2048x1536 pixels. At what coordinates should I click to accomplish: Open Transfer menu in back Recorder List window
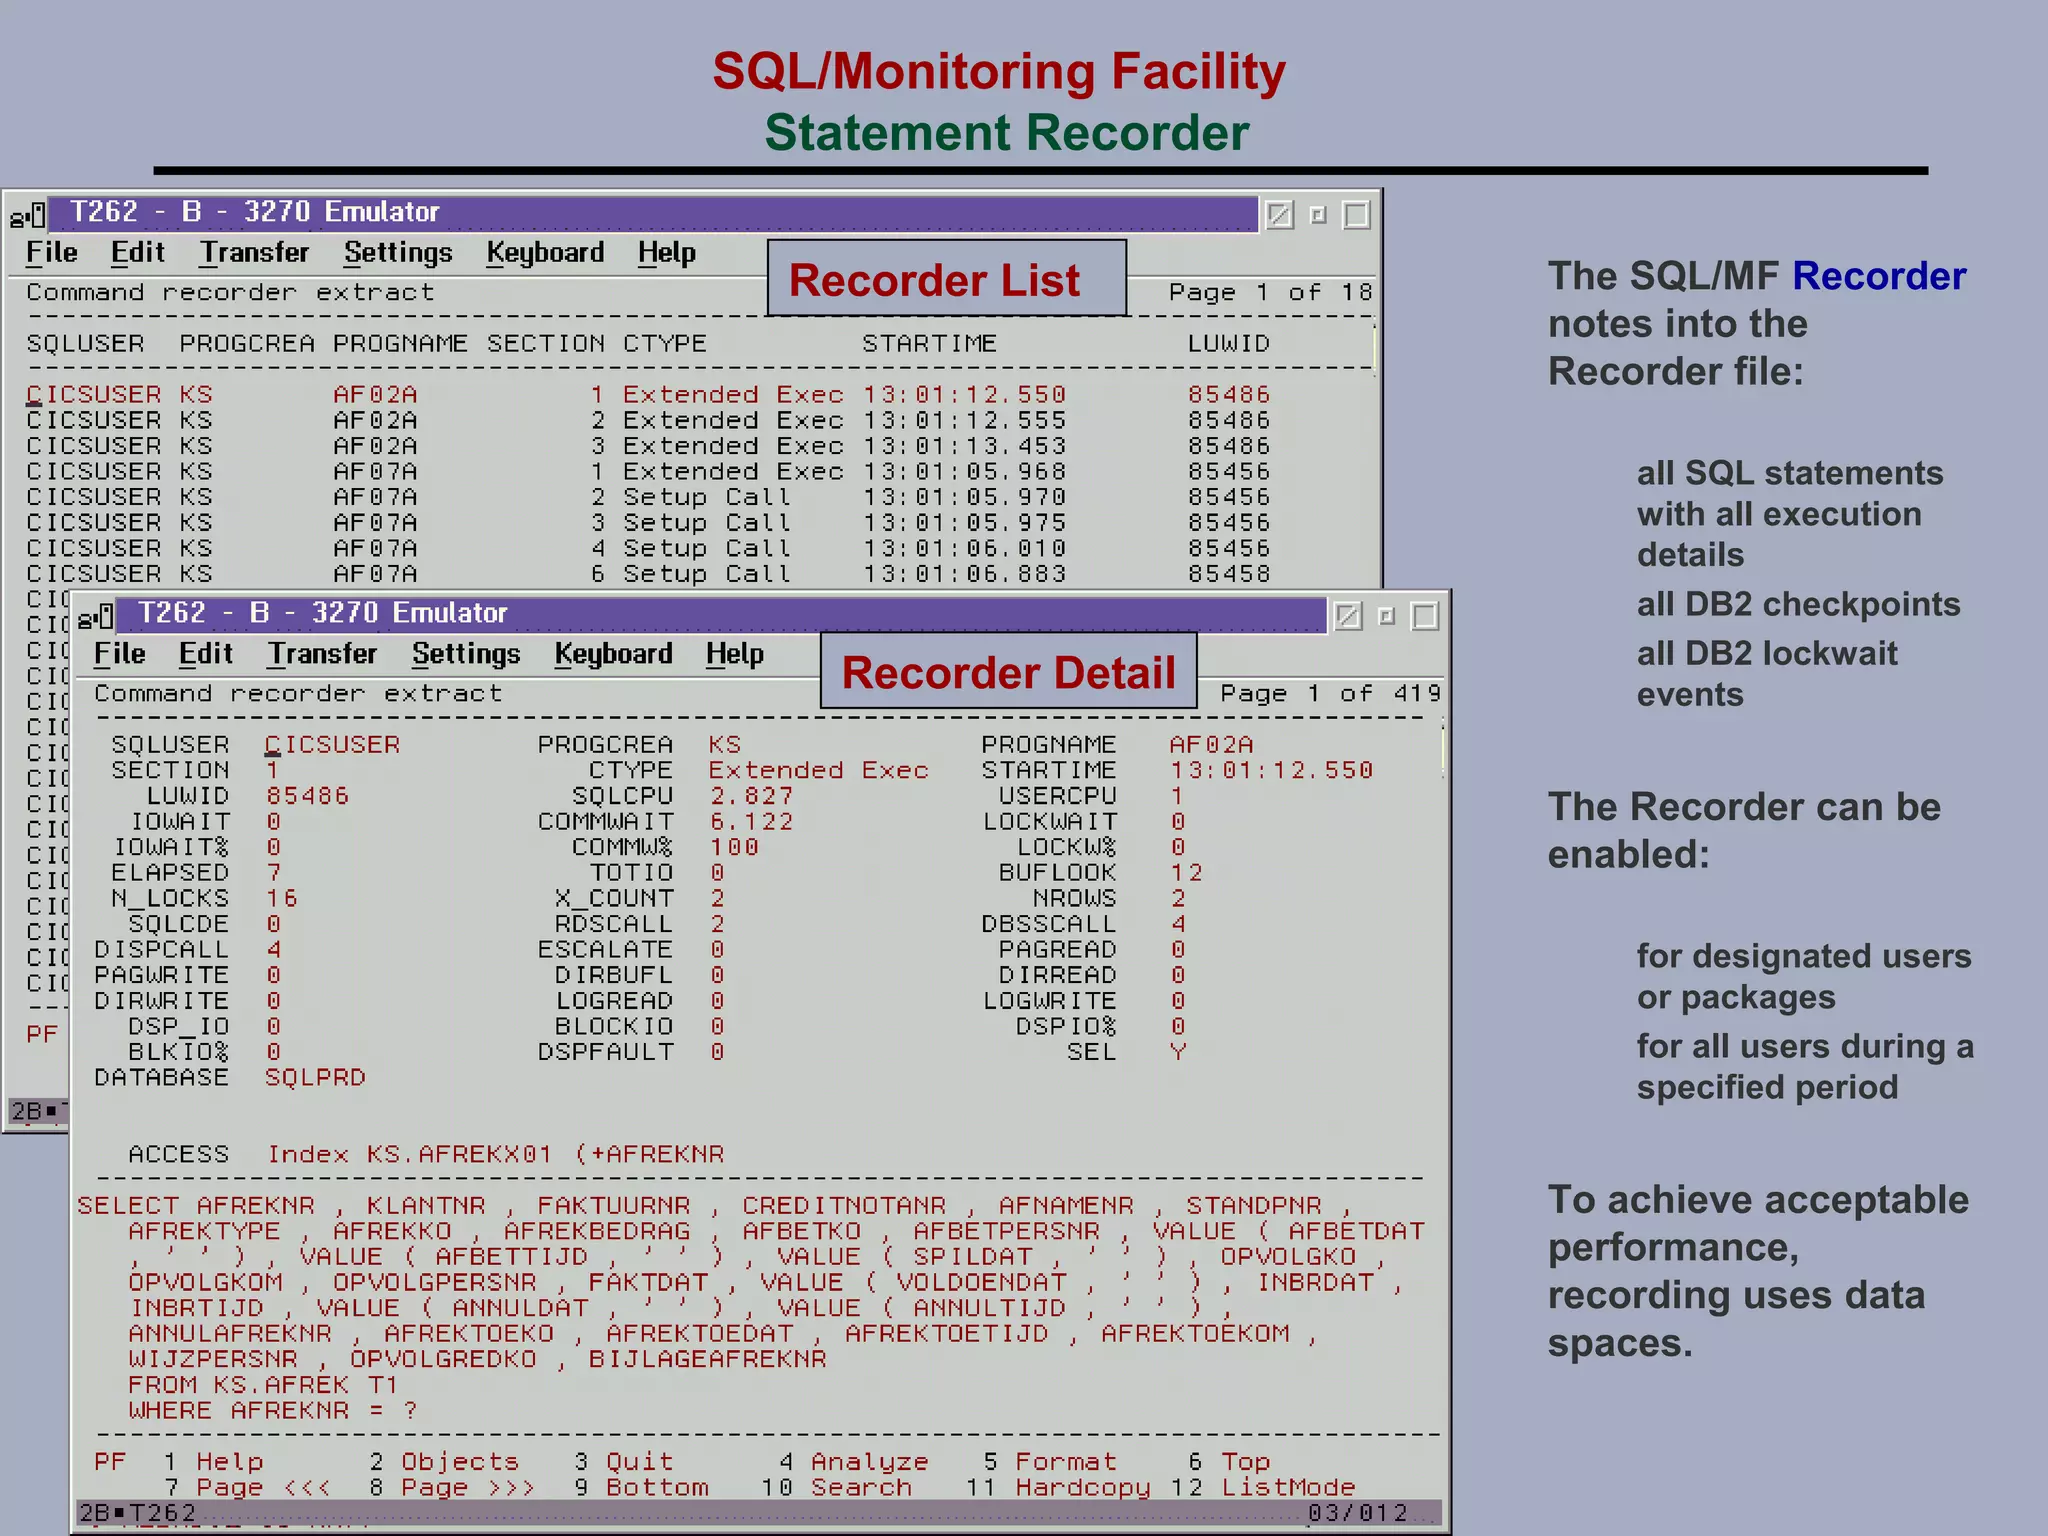tap(254, 253)
